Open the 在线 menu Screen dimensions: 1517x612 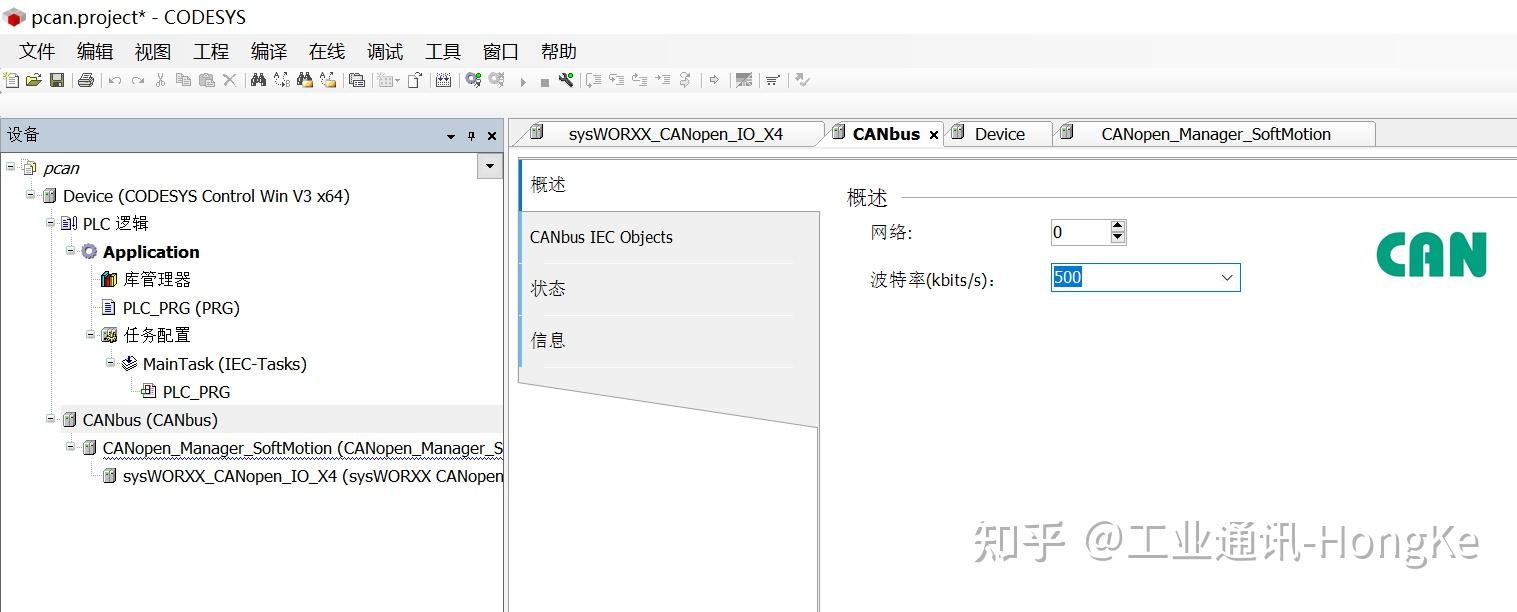tap(325, 51)
